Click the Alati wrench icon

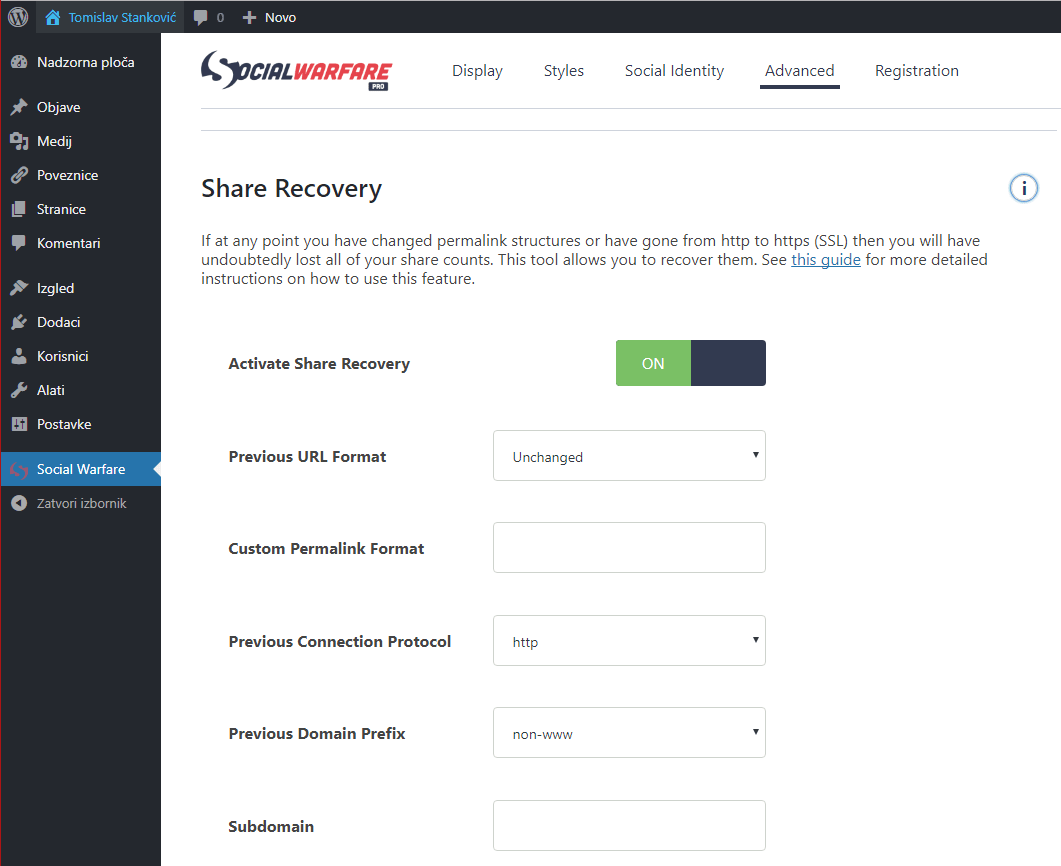tap(19, 390)
